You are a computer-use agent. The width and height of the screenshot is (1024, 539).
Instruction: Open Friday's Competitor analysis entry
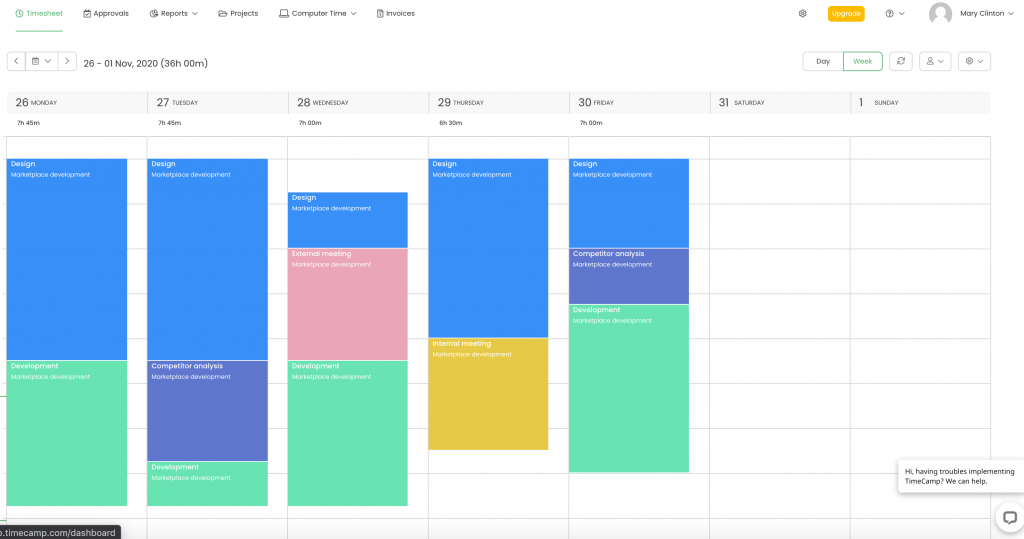click(629, 276)
